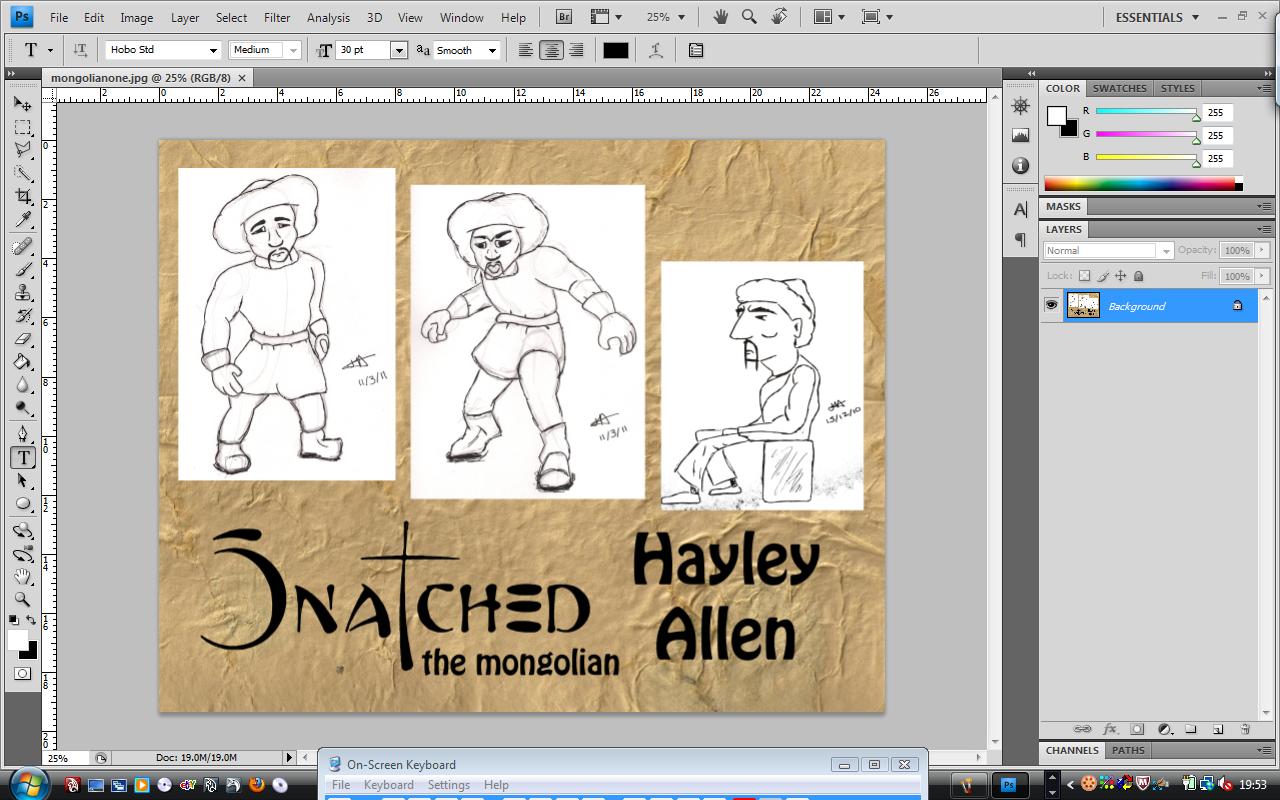Image resolution: width=1280 pixels, height=800 pixels.
Task: Click the Background layer thumbnail
Action: point(1083,305)
